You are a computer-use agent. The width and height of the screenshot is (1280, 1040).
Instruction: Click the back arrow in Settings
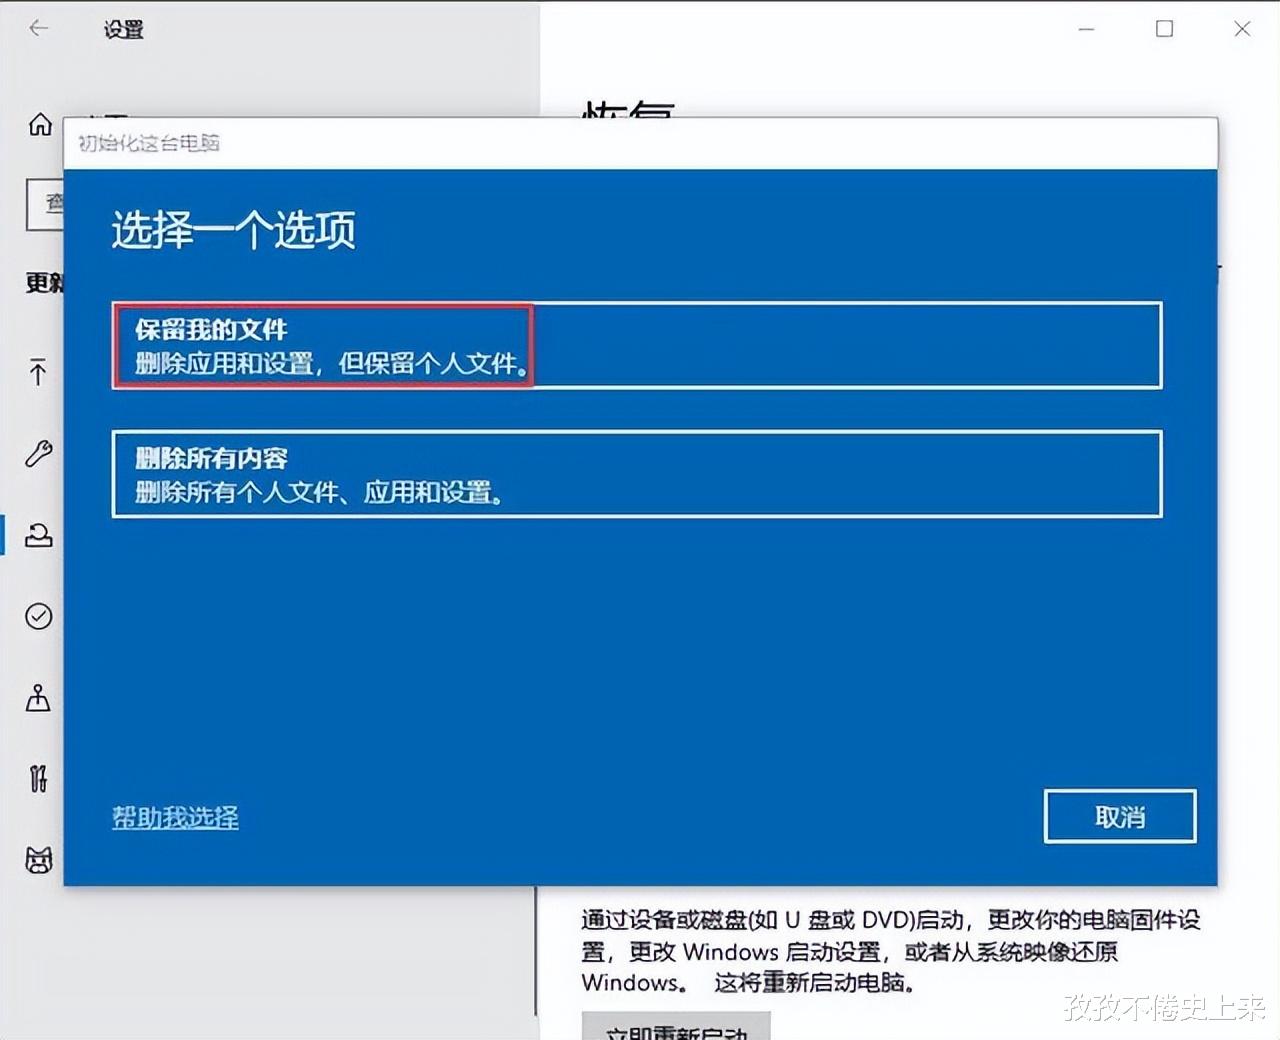pyautogui.click(x=38, y=29)
